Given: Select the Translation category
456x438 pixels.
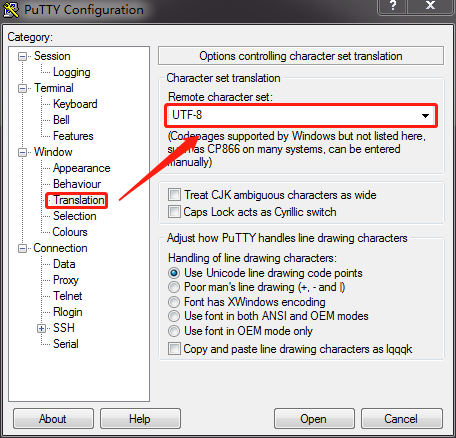Looking at the screenshot, I should click(79, 200).
